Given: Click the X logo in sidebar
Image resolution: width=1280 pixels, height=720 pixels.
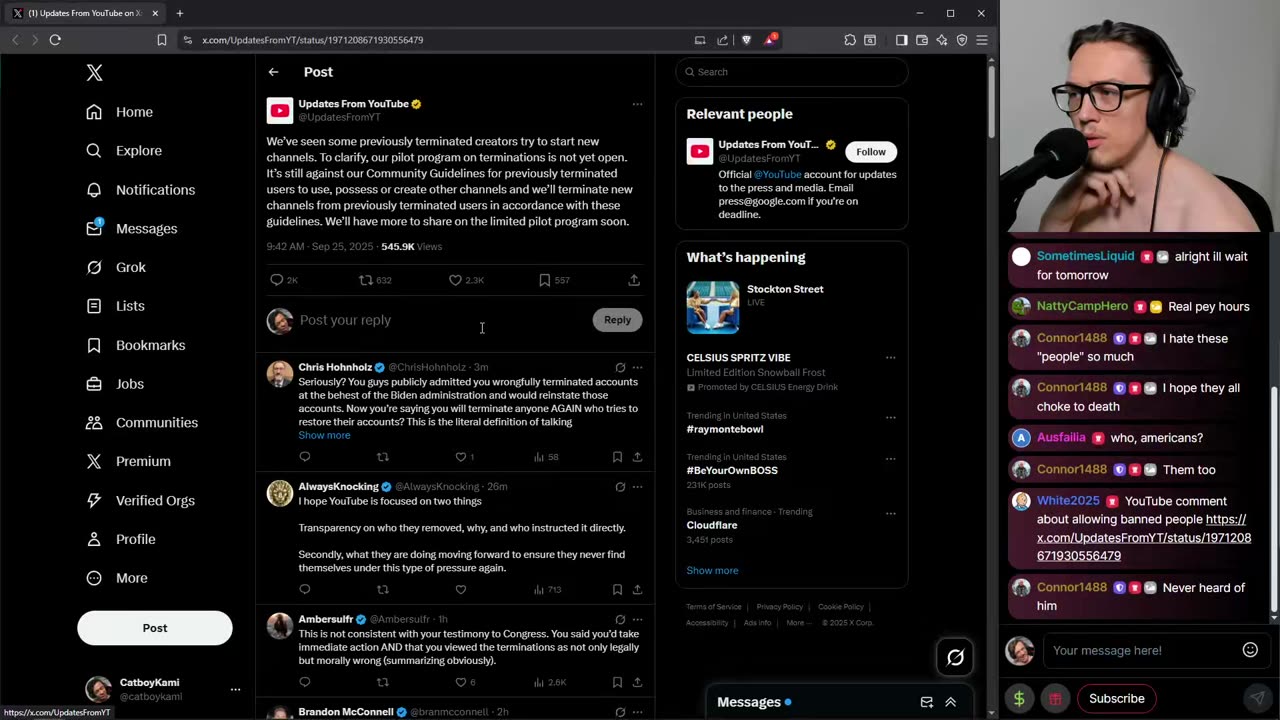Looking at the screenshot, I should pos(94,73).
